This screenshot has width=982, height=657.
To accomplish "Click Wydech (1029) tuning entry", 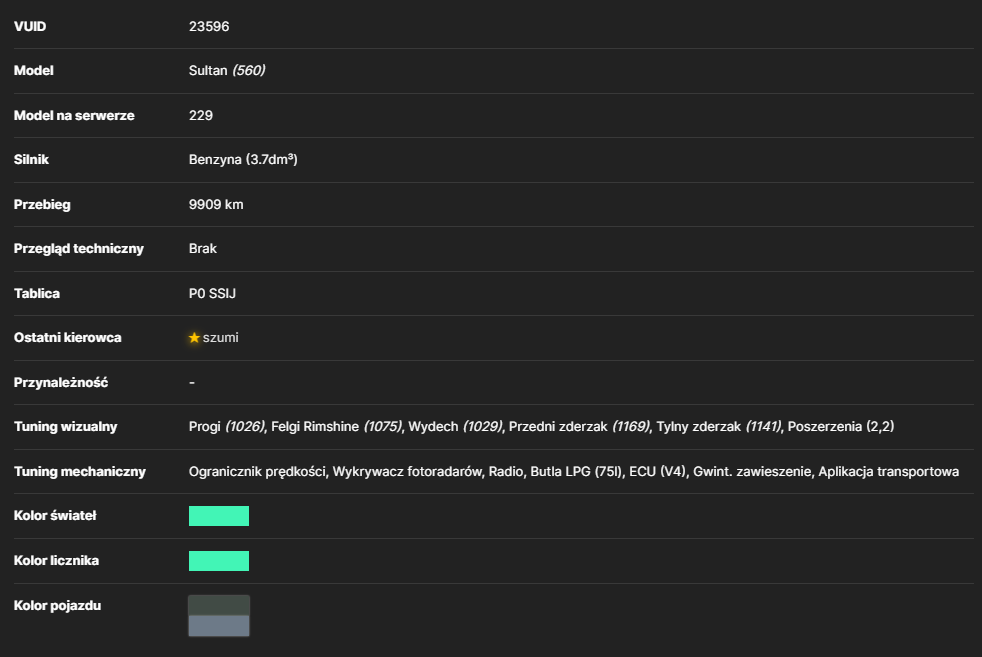I will pos(455,427).
